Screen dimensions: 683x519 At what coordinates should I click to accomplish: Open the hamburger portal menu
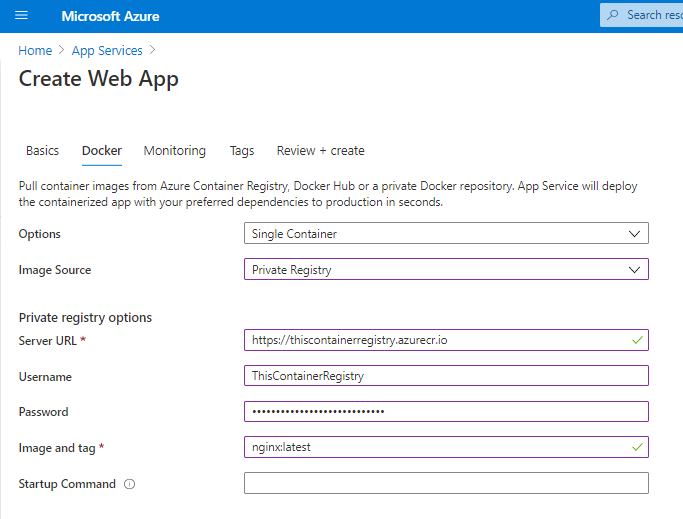click(21, 16)
